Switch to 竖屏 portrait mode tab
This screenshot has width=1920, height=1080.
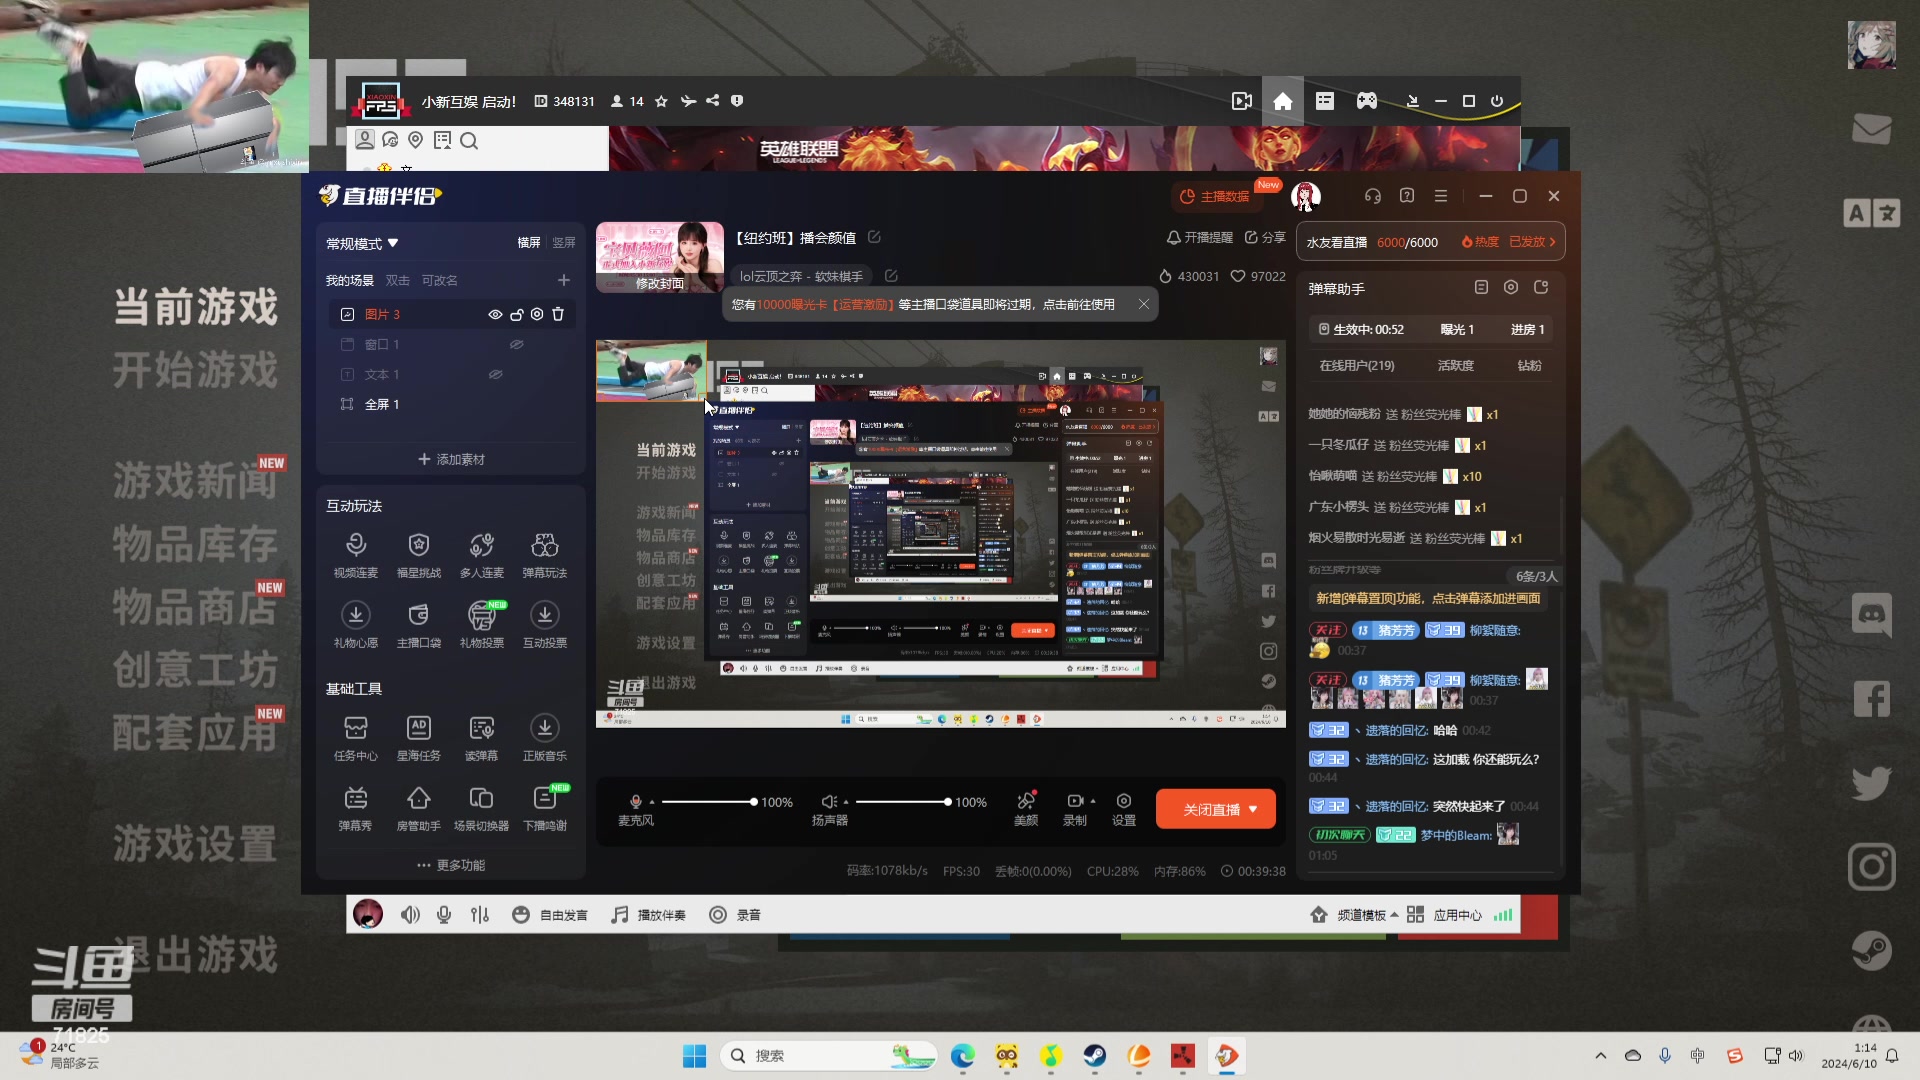tap(564, 243)
